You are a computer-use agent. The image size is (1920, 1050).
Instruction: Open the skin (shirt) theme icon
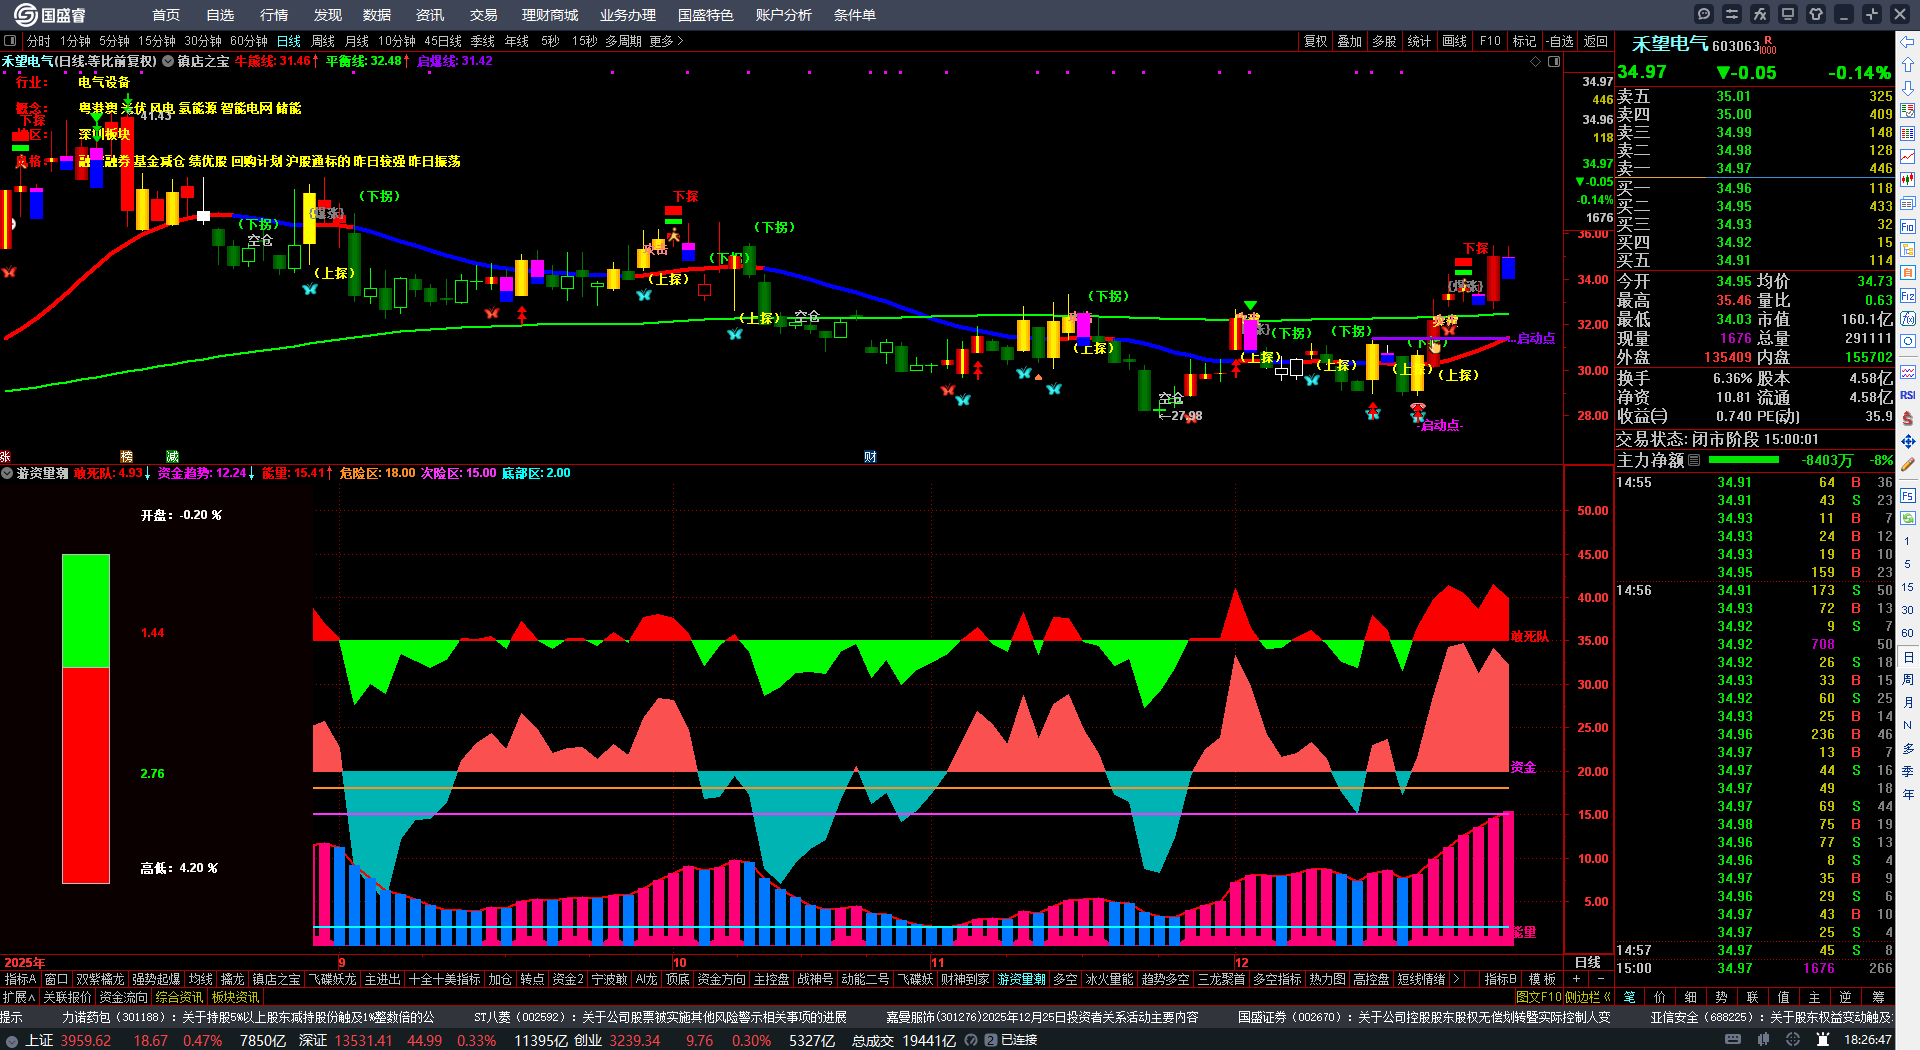click(x=1816, y=14)
